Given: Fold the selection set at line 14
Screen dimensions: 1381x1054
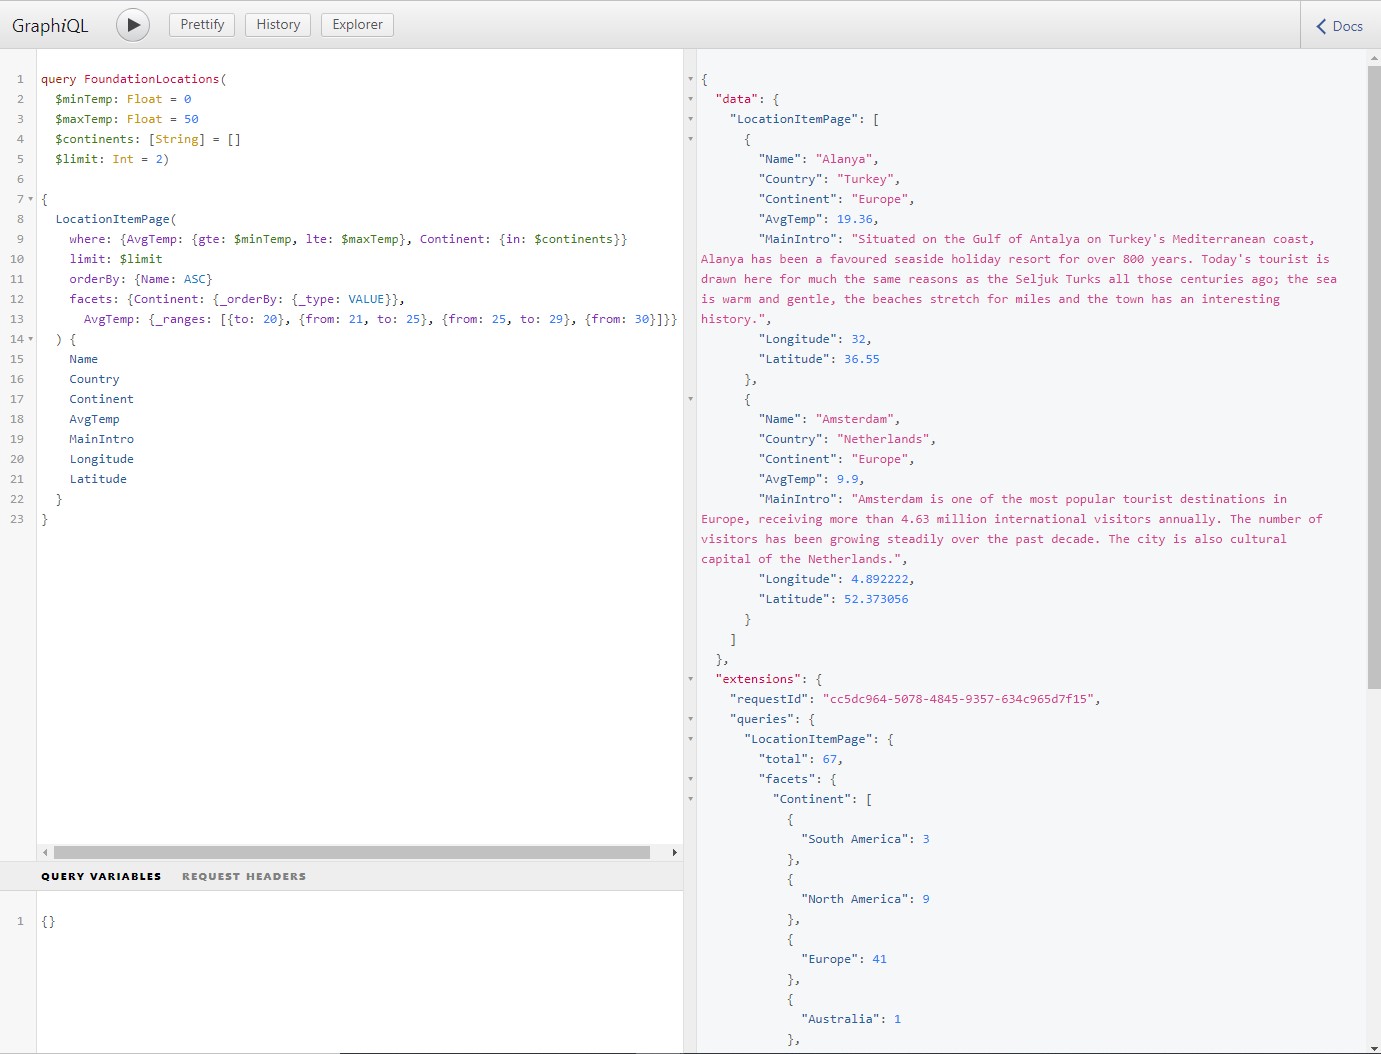Looking at the screenshot, I should click(31, 339).
